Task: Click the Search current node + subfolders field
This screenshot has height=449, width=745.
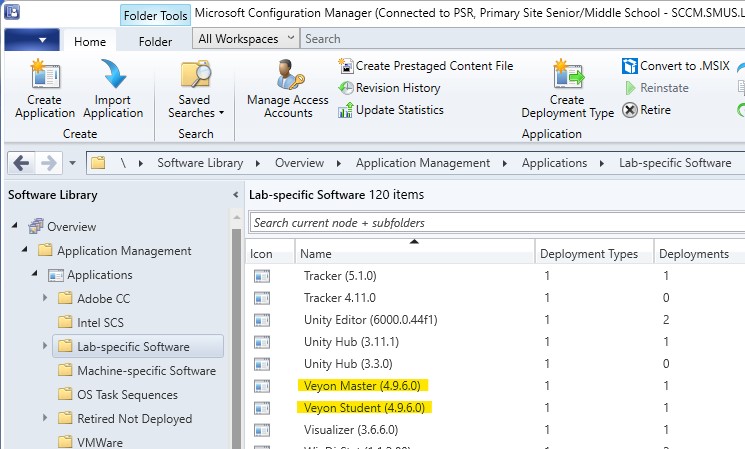Action: click(x=497, y=222)
